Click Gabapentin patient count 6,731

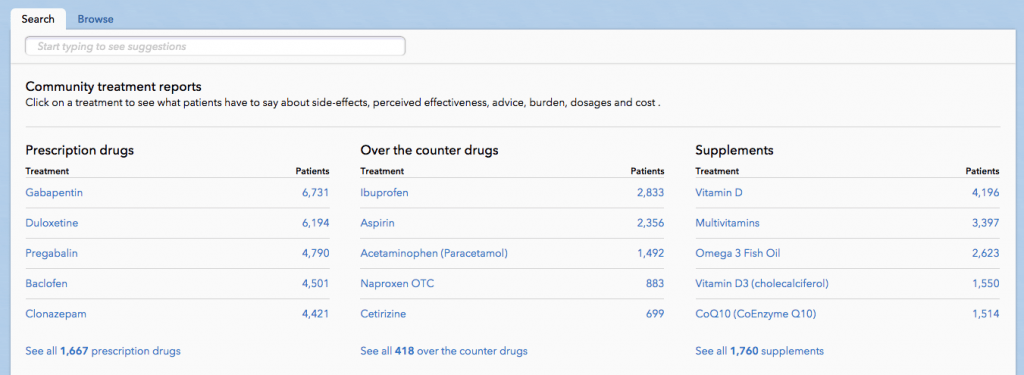click(315, 193)
